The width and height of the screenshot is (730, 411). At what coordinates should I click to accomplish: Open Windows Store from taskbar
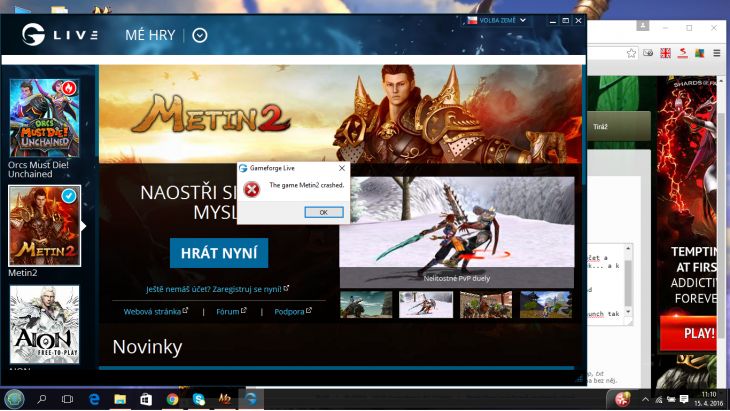(146, 399)
